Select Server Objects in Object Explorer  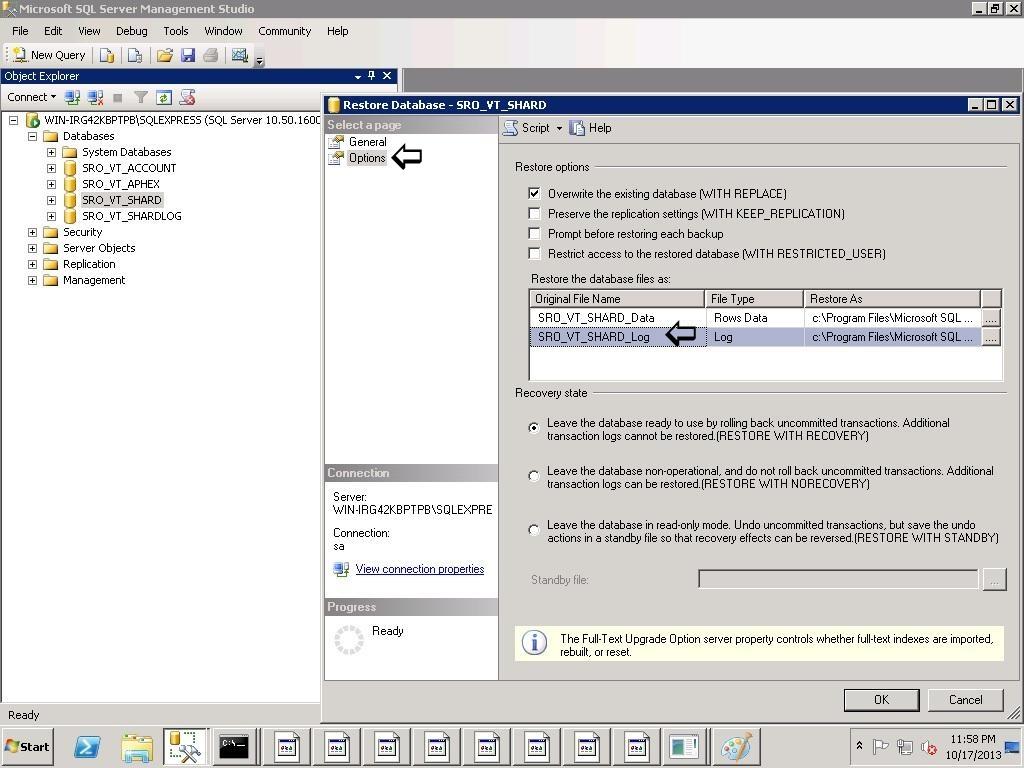99,248
